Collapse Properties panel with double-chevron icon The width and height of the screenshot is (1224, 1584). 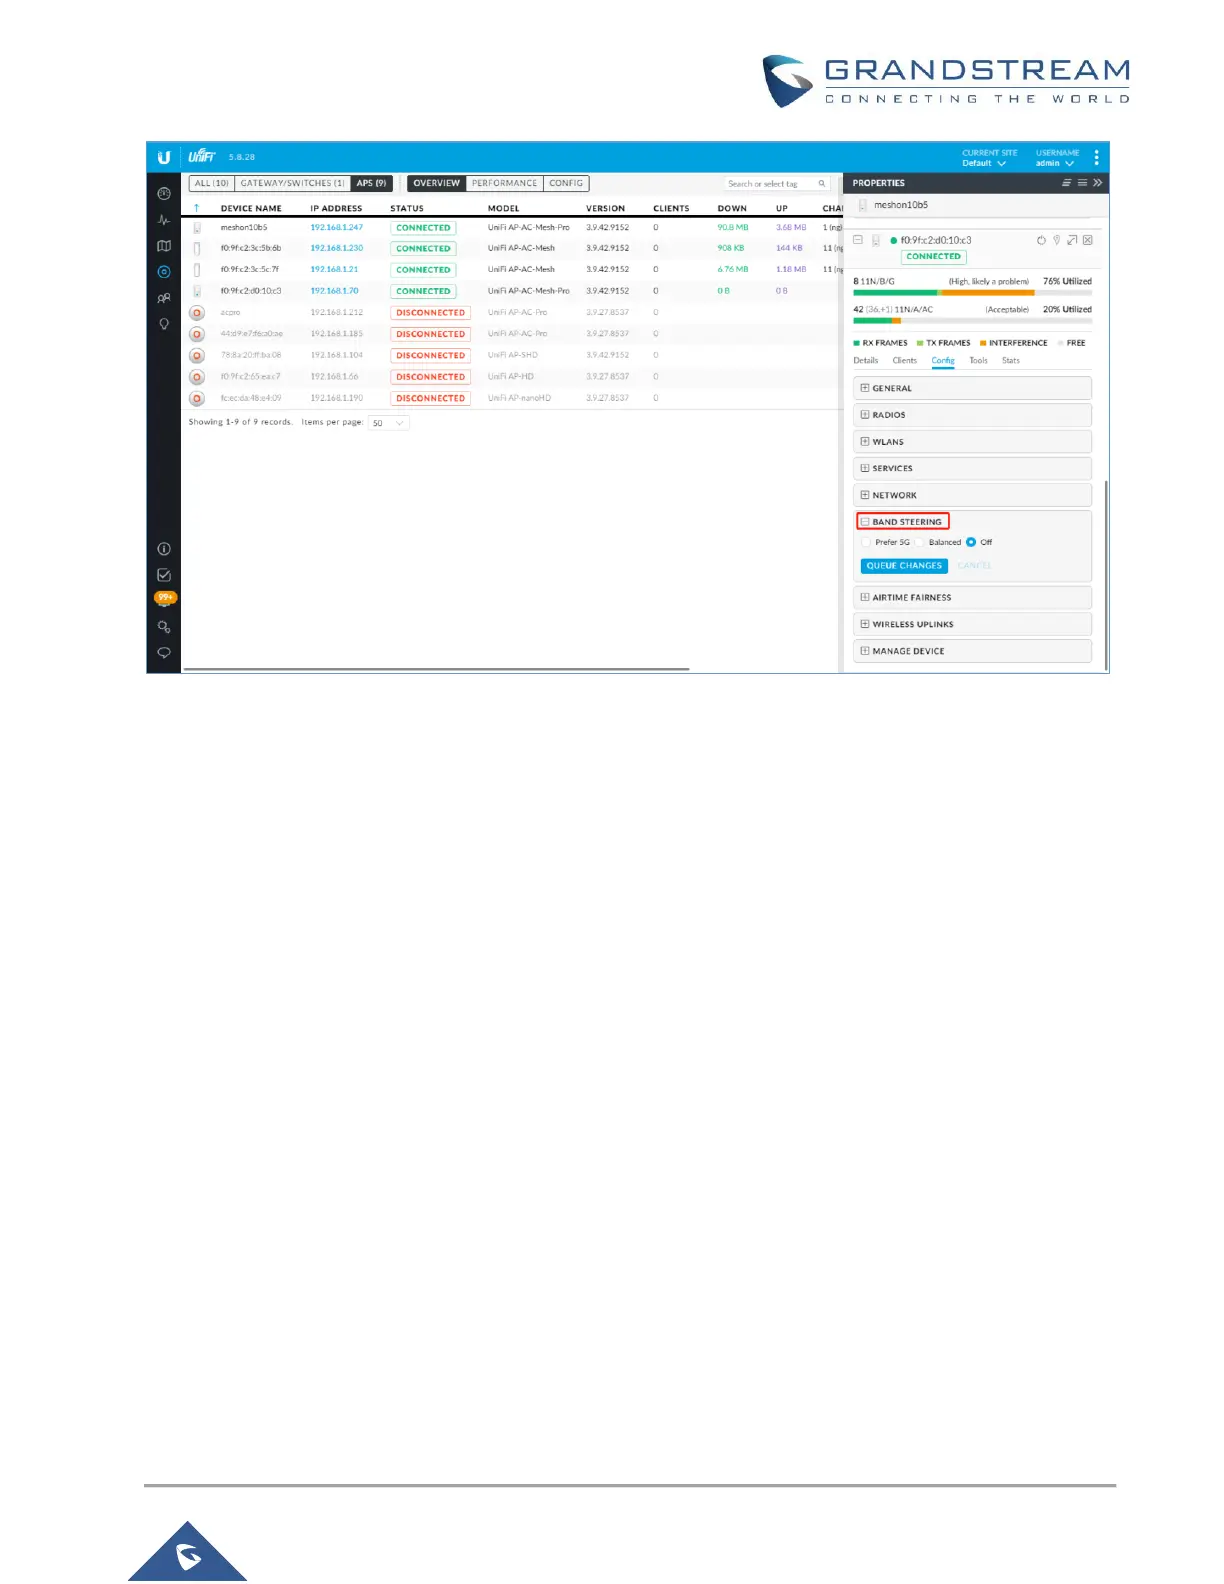tap(1097, 183)
